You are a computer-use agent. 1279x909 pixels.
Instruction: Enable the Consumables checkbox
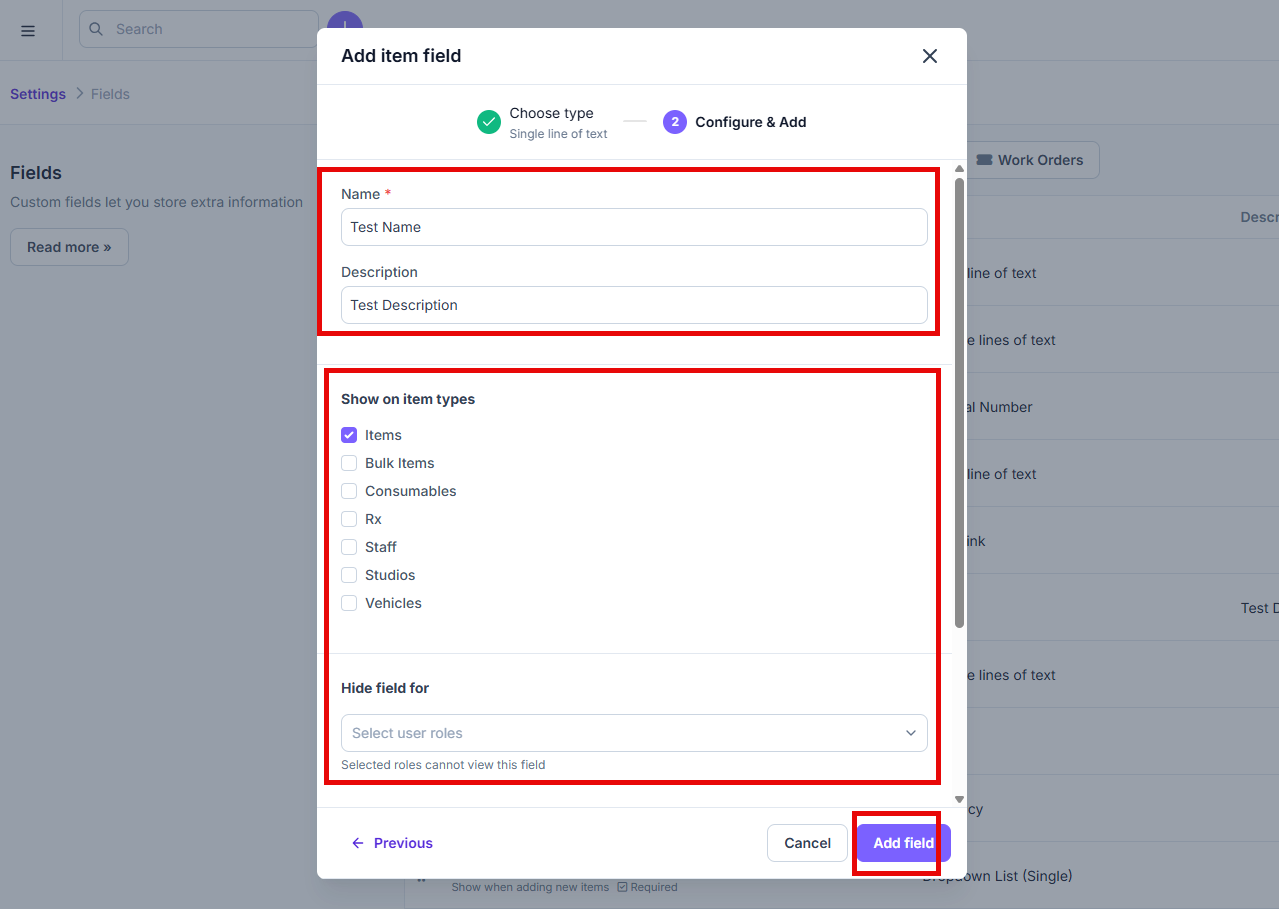(x=349, y=491)
